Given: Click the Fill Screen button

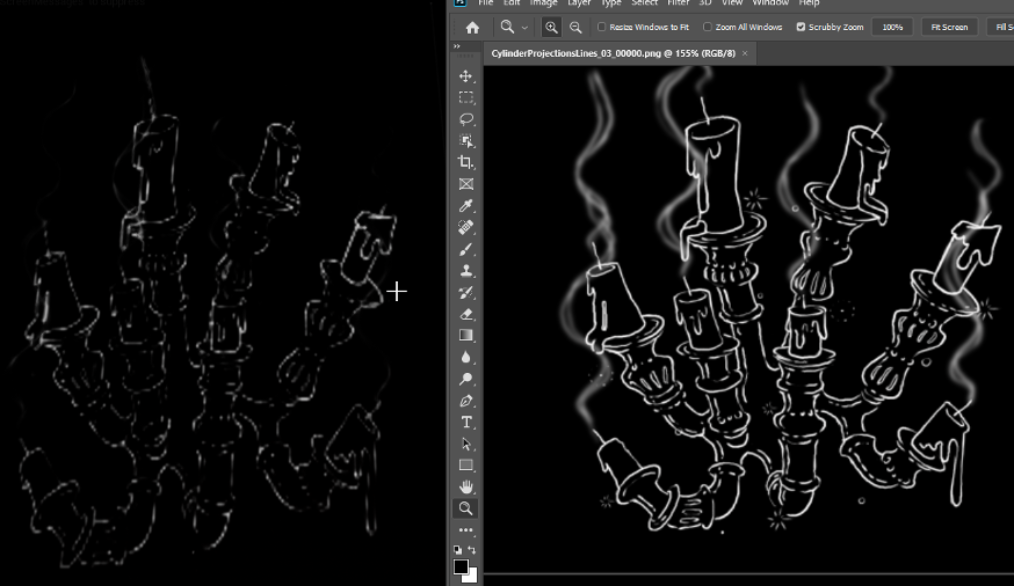Looking at the screenshot, I should point(1002,27).
